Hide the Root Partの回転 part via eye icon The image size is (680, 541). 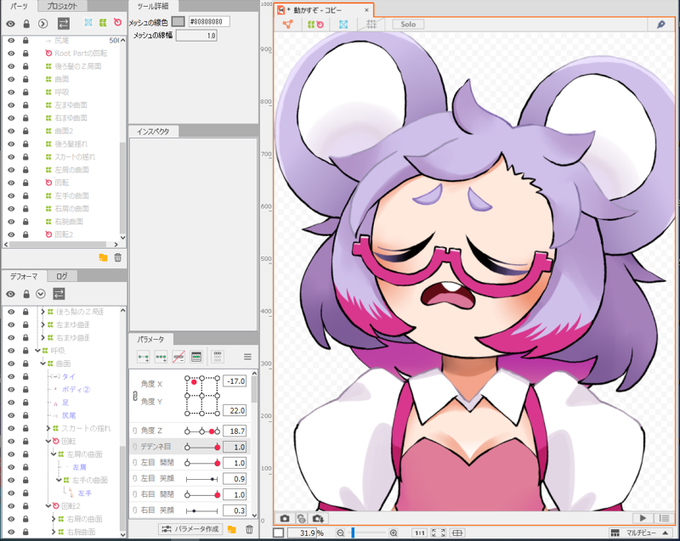(11, 53)
